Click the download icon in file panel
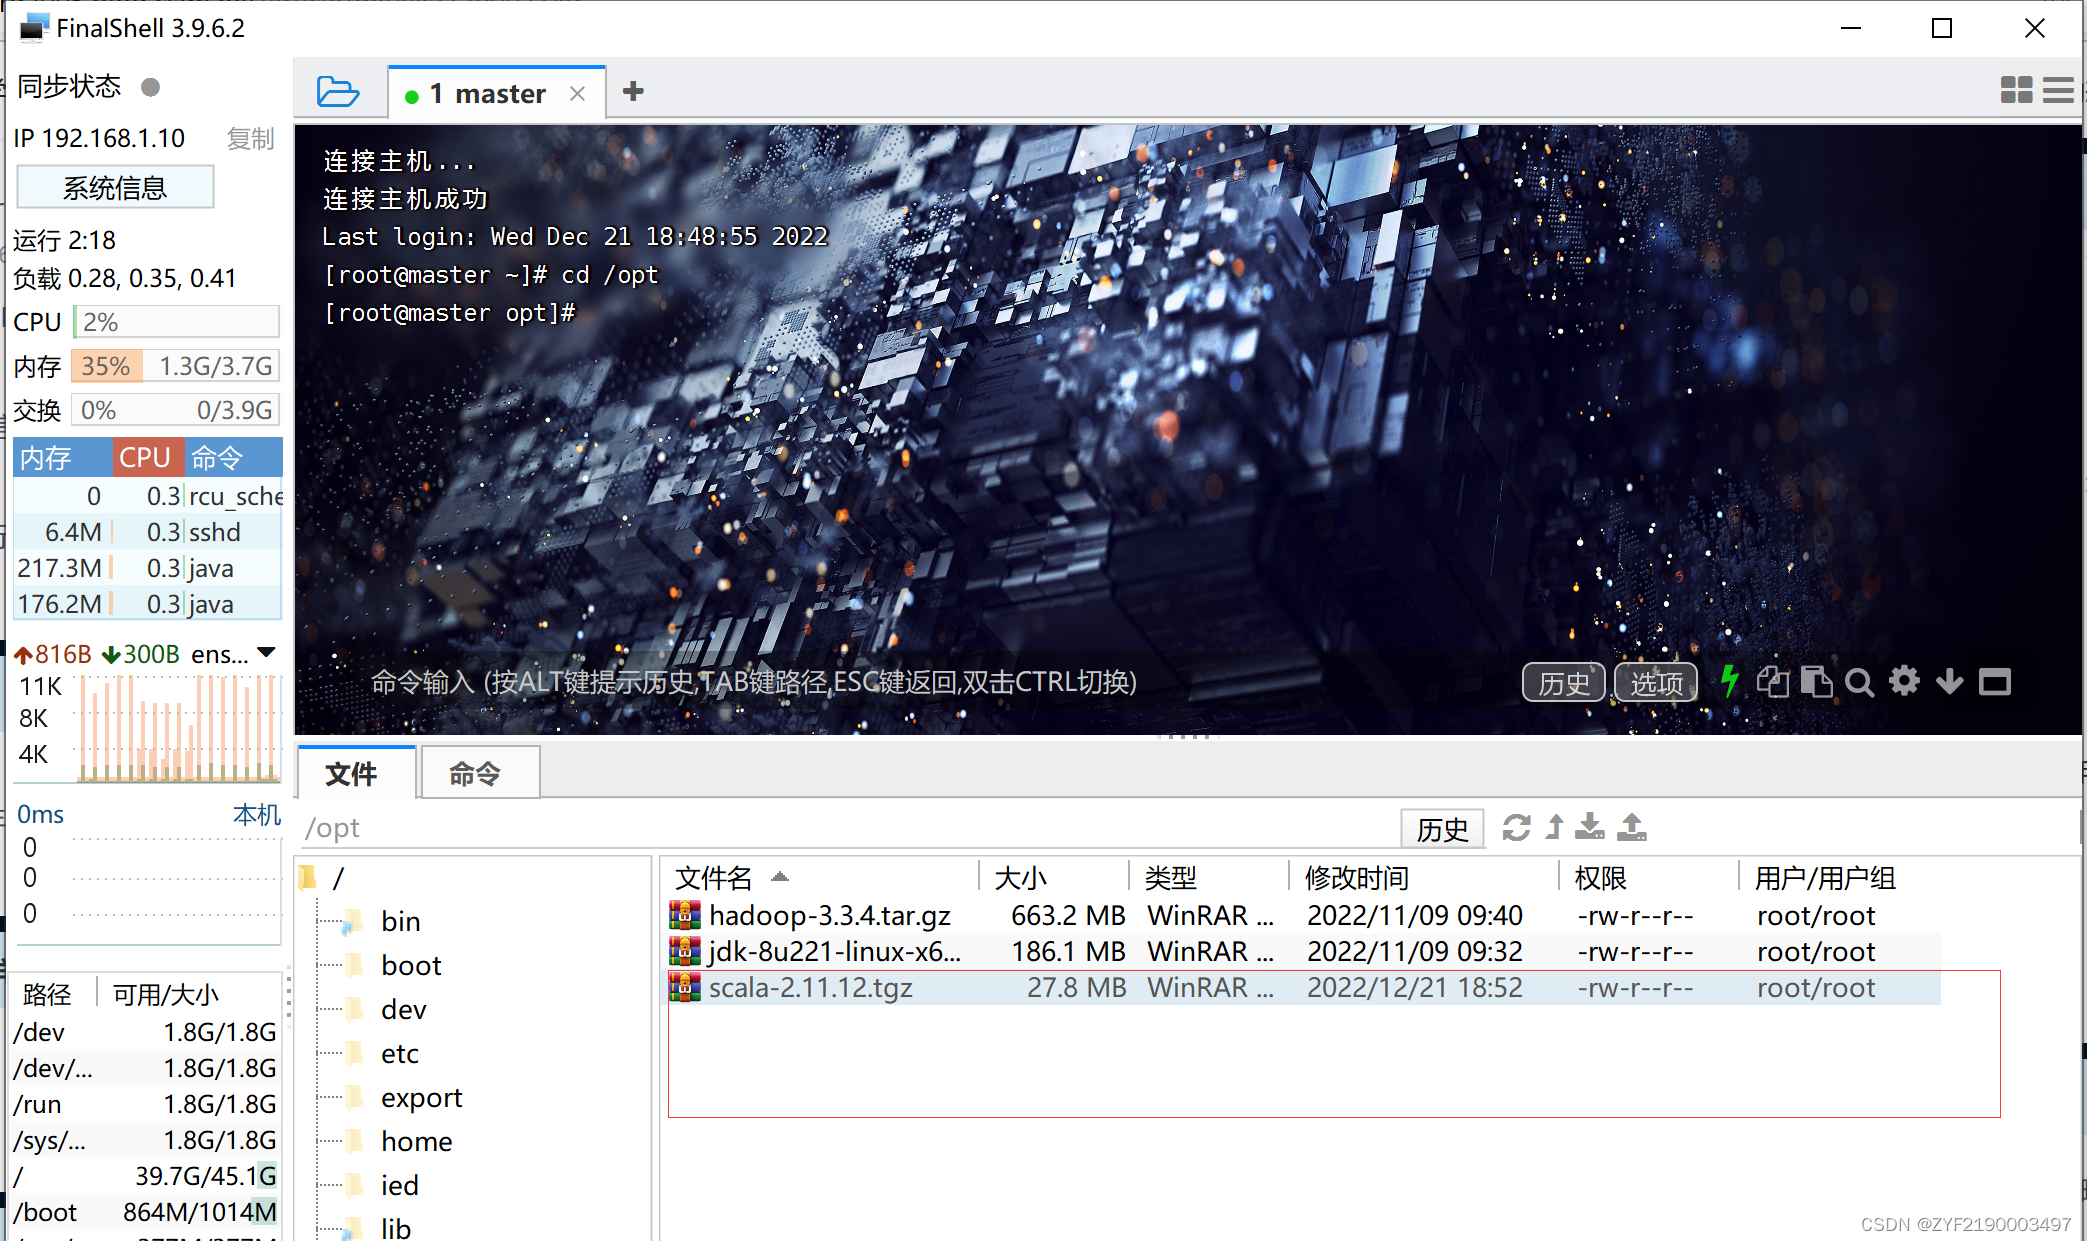The height and width of the screenshot is (1241, 2087). pyautogui.click(x=1589, y=828)
